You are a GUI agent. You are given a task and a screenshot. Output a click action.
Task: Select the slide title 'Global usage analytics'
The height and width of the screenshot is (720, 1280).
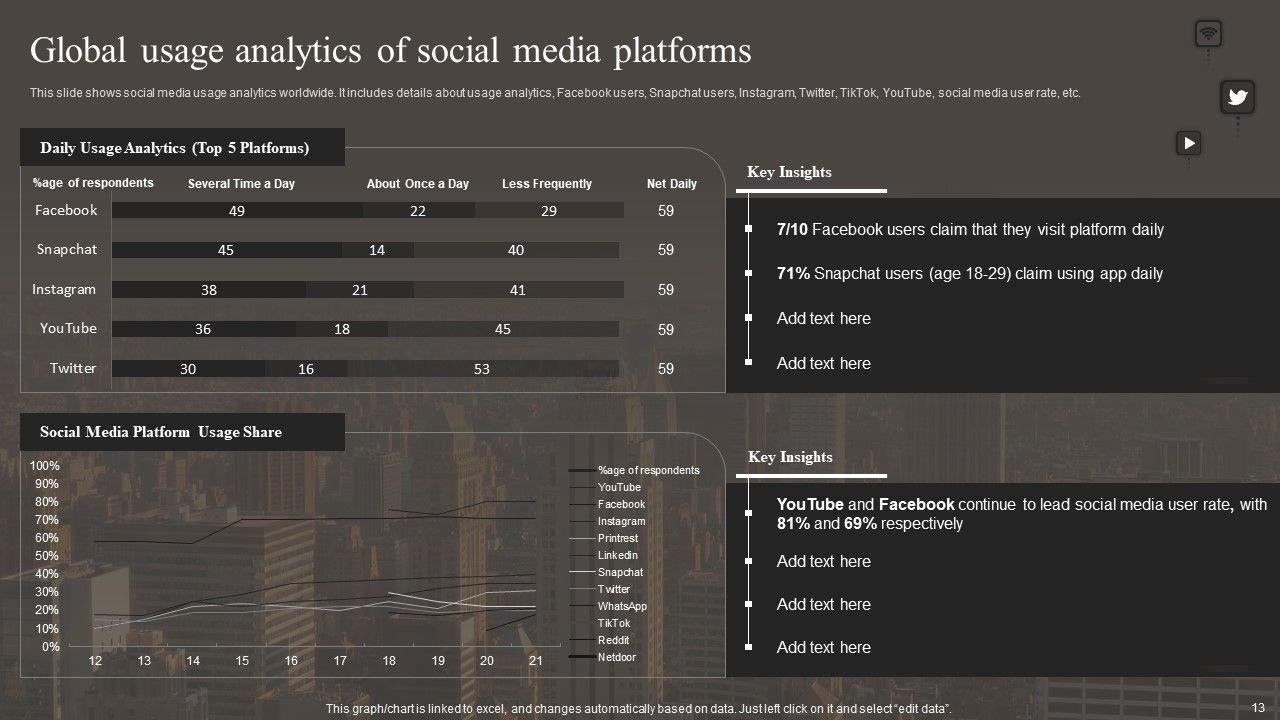(x=390, y=50)
